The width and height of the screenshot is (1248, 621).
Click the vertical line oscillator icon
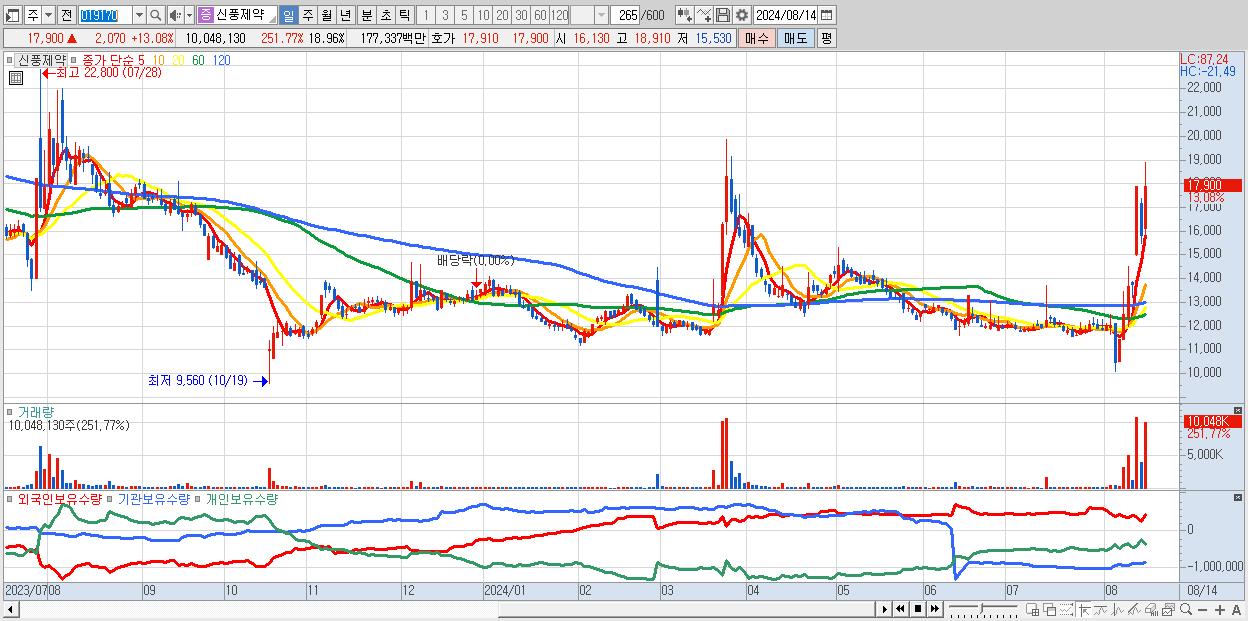click(1118, 609)
